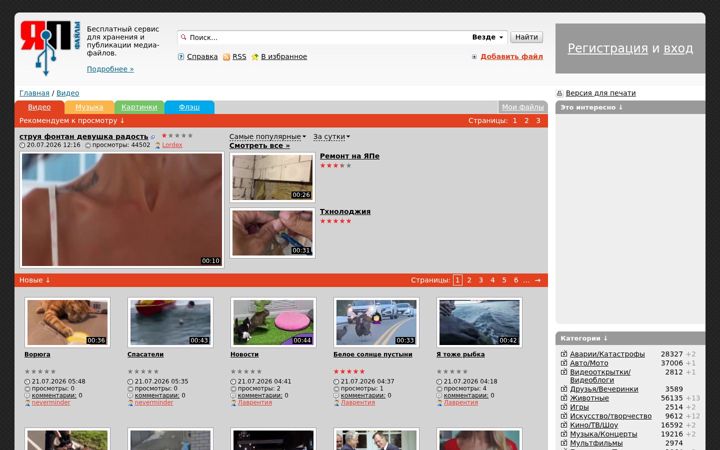Open the Lordex user profile link
The width and height of the screenshot is (720, 450).
coord(172,145)
